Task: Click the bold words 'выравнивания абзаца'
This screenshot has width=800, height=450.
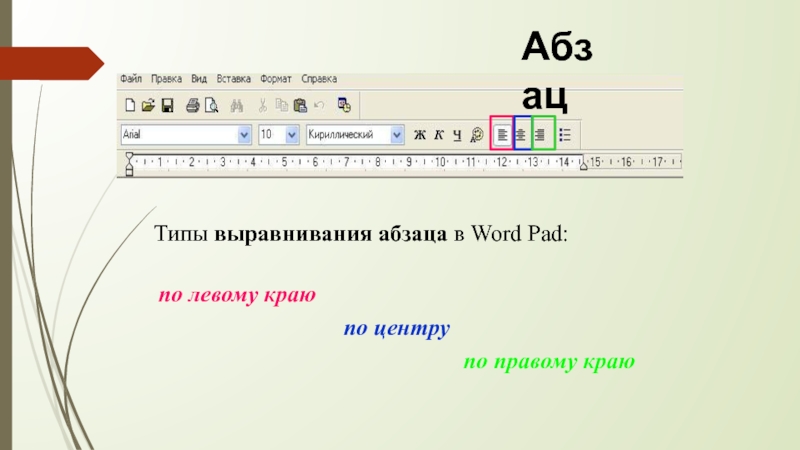Action: pos(330,234)
